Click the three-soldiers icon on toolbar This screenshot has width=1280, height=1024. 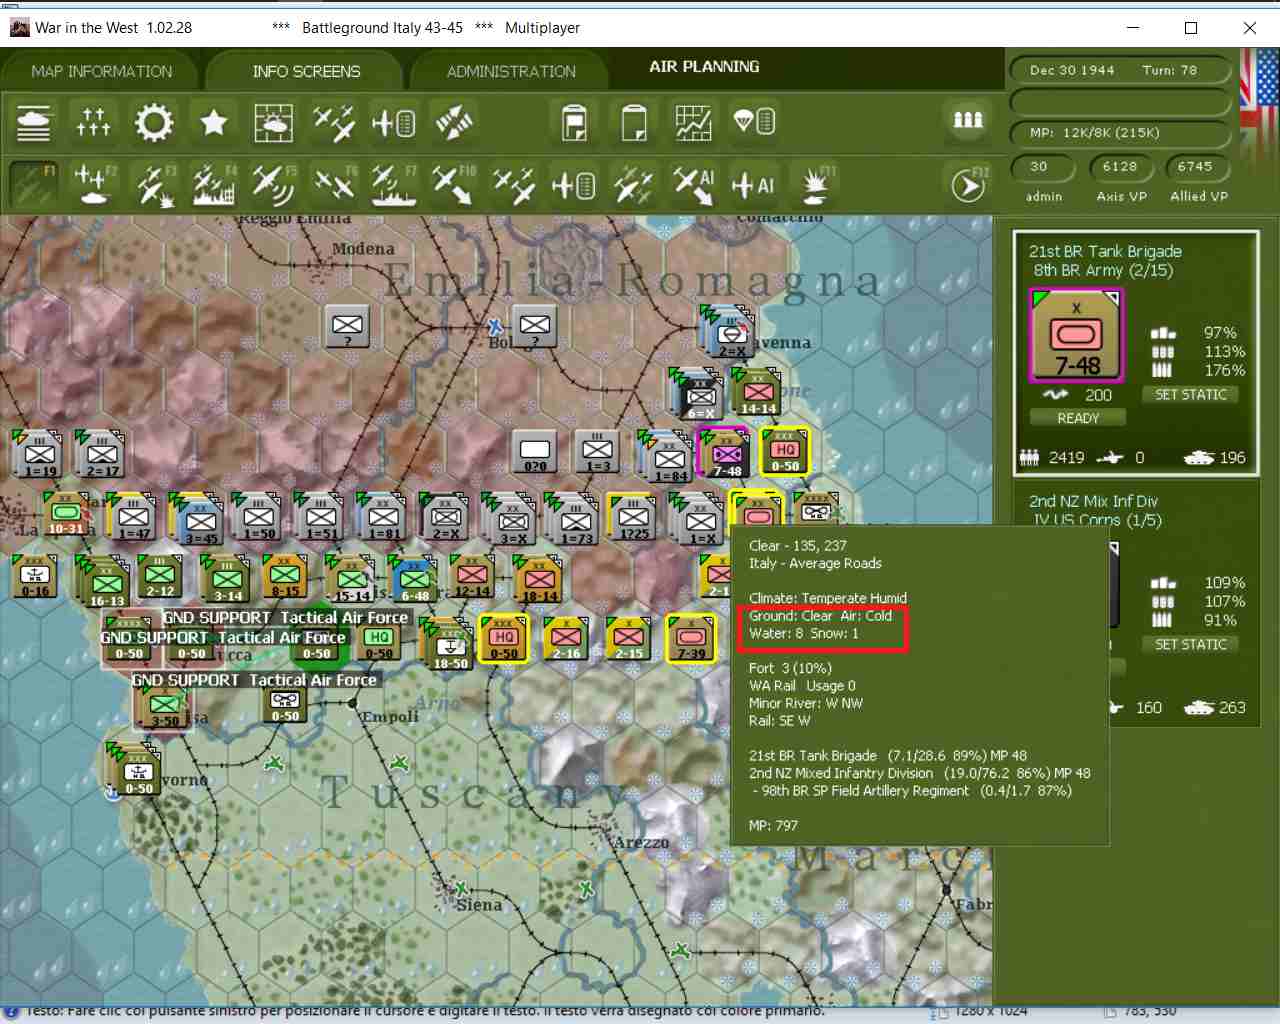click(x=967, y=120)
